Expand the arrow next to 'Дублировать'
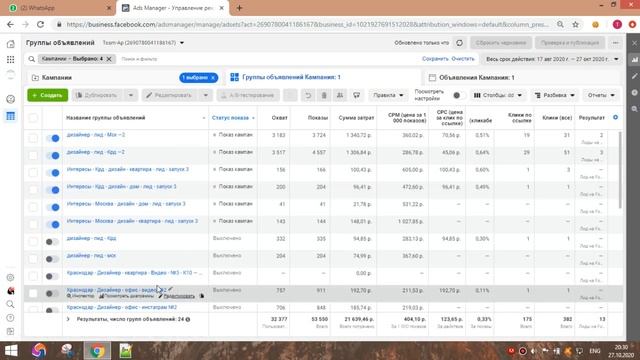Screen dimensions: 640x360 pos(131,95)
